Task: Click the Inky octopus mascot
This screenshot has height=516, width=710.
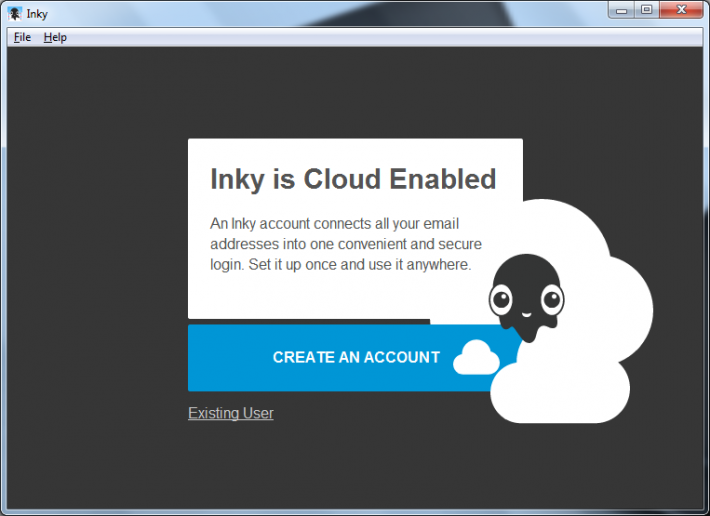Action: click(527, 297)
